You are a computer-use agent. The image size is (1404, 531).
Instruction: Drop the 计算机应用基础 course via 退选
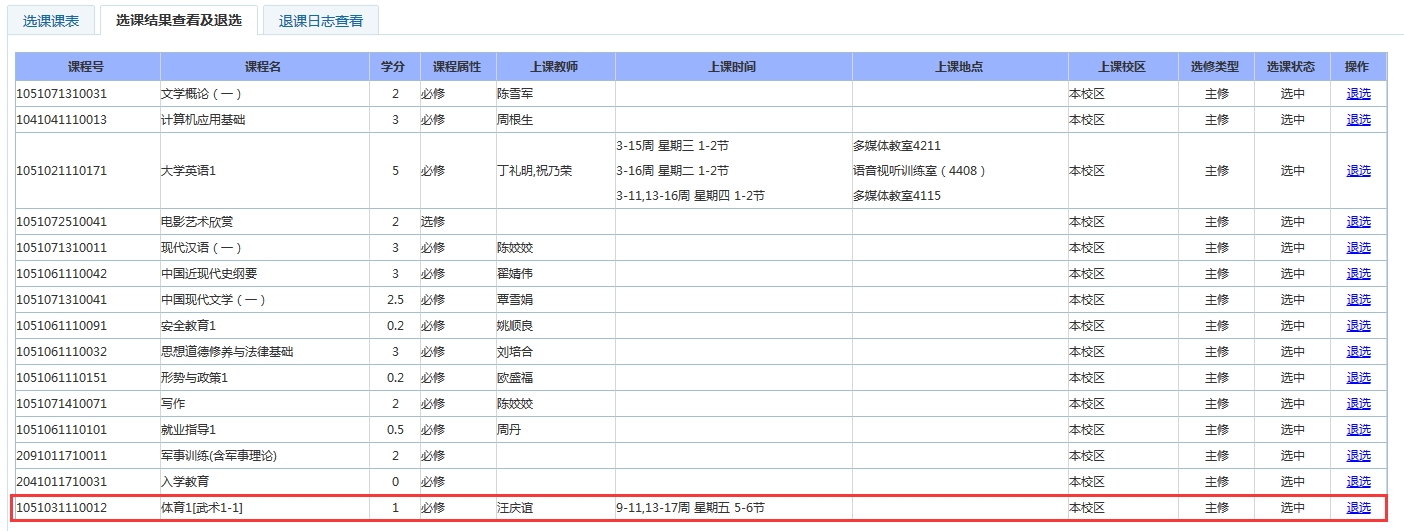click(1358, 120)
